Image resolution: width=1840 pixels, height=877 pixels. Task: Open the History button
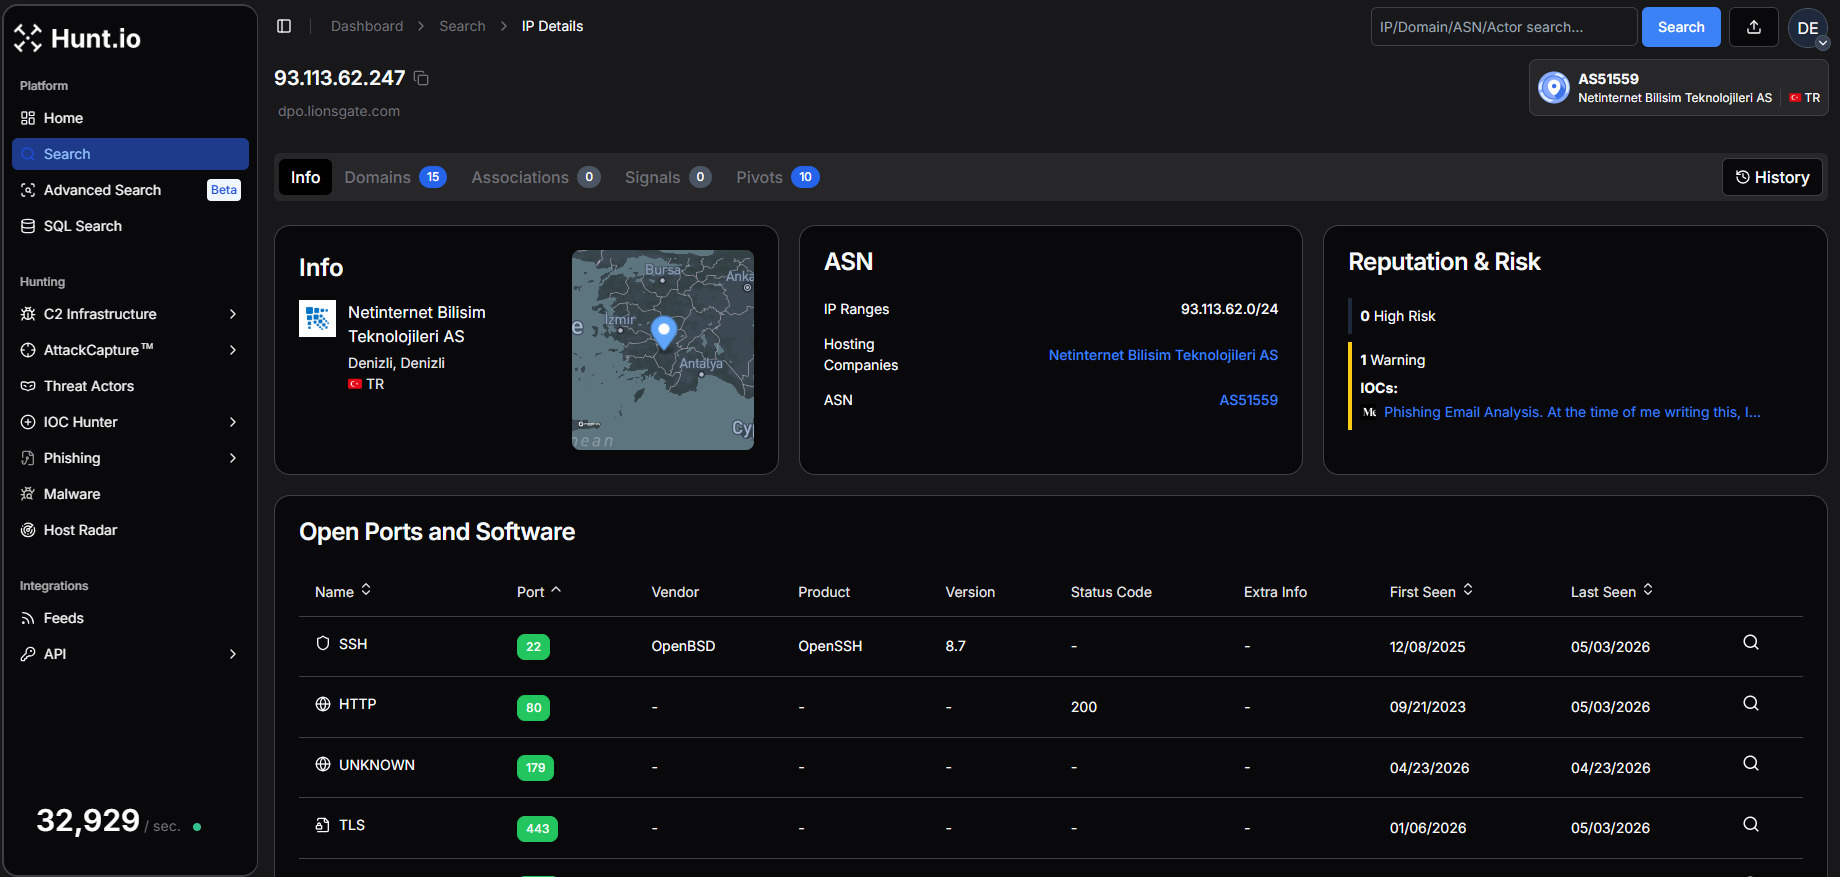tap(1772, 177)
